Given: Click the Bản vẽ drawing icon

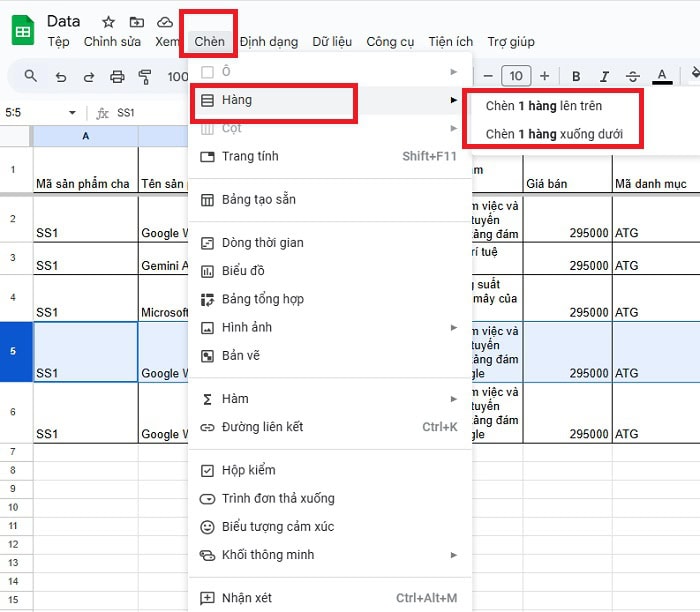Looking at the screenshot, I should (x=207, y=356).
